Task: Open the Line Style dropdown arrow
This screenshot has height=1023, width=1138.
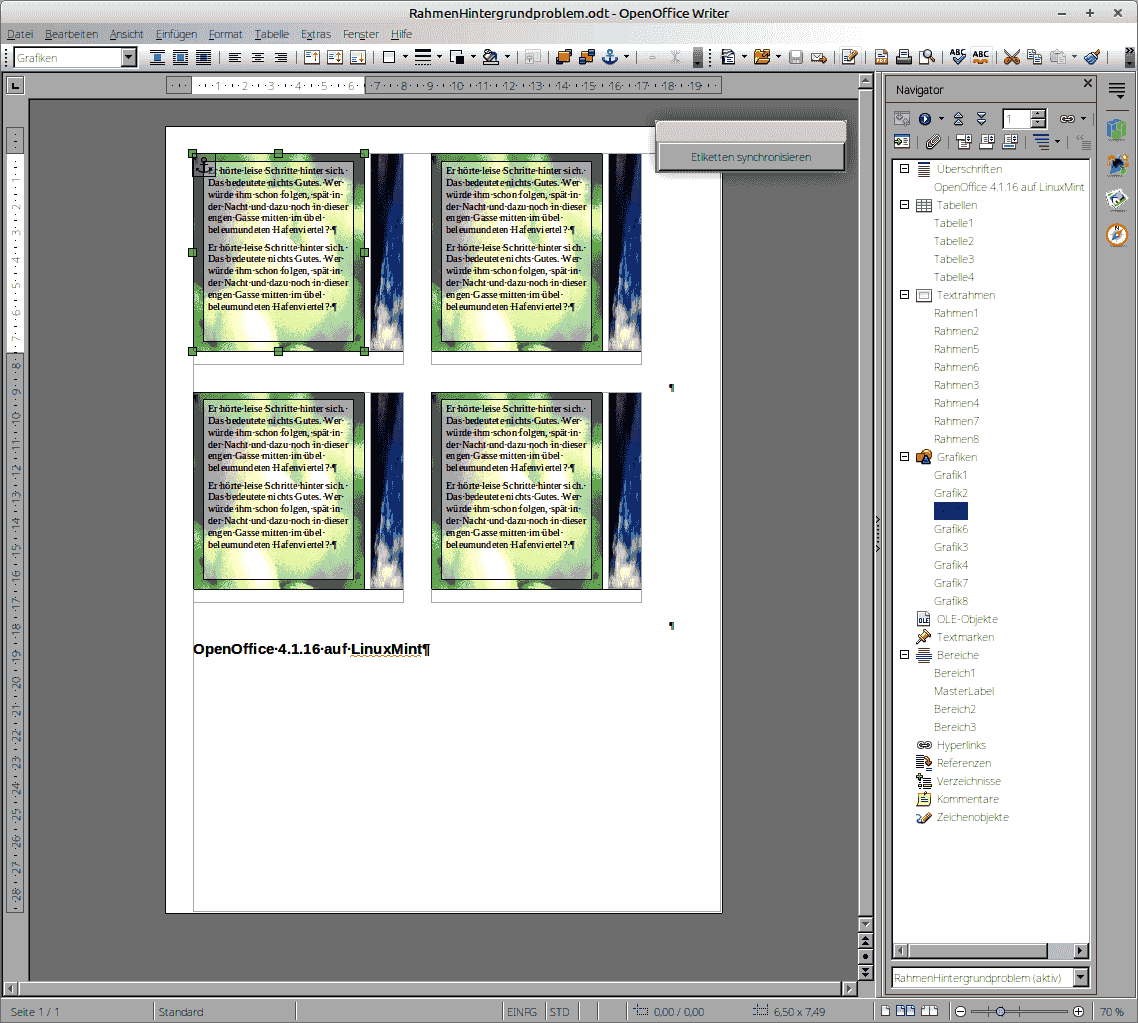Action: click(439, 57)
